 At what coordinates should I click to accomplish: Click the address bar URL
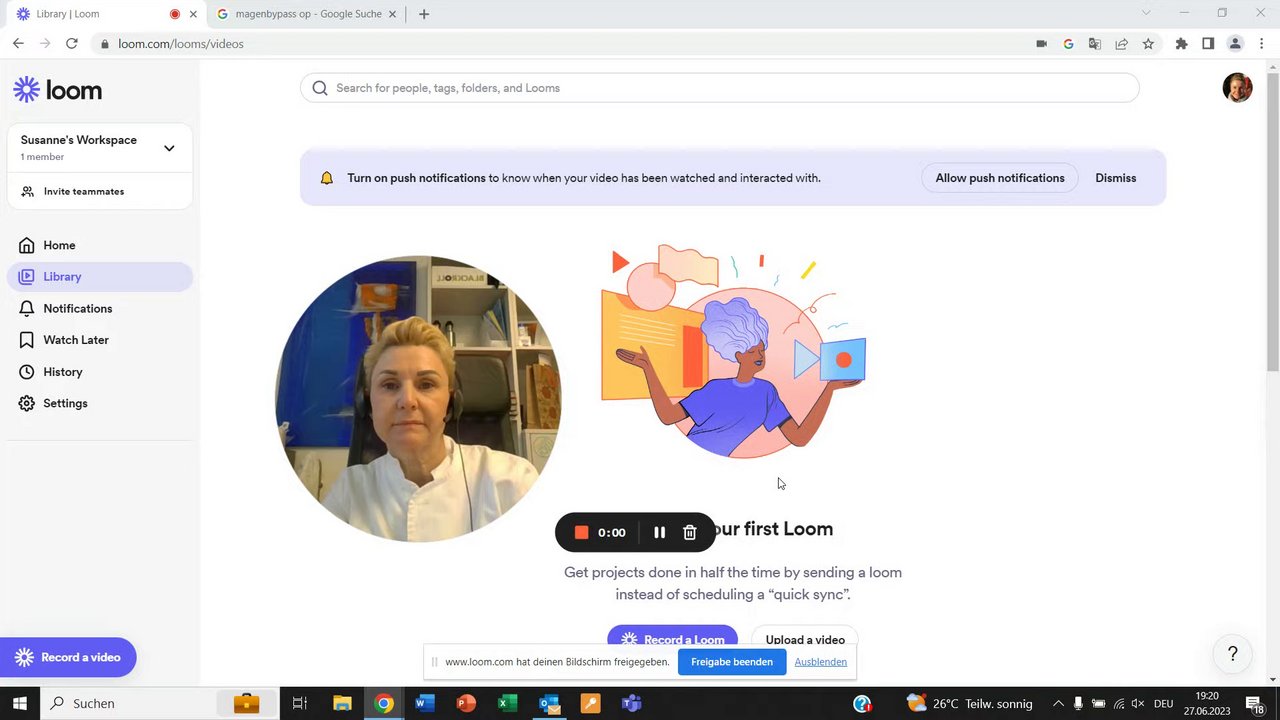[x=181, y=44]
